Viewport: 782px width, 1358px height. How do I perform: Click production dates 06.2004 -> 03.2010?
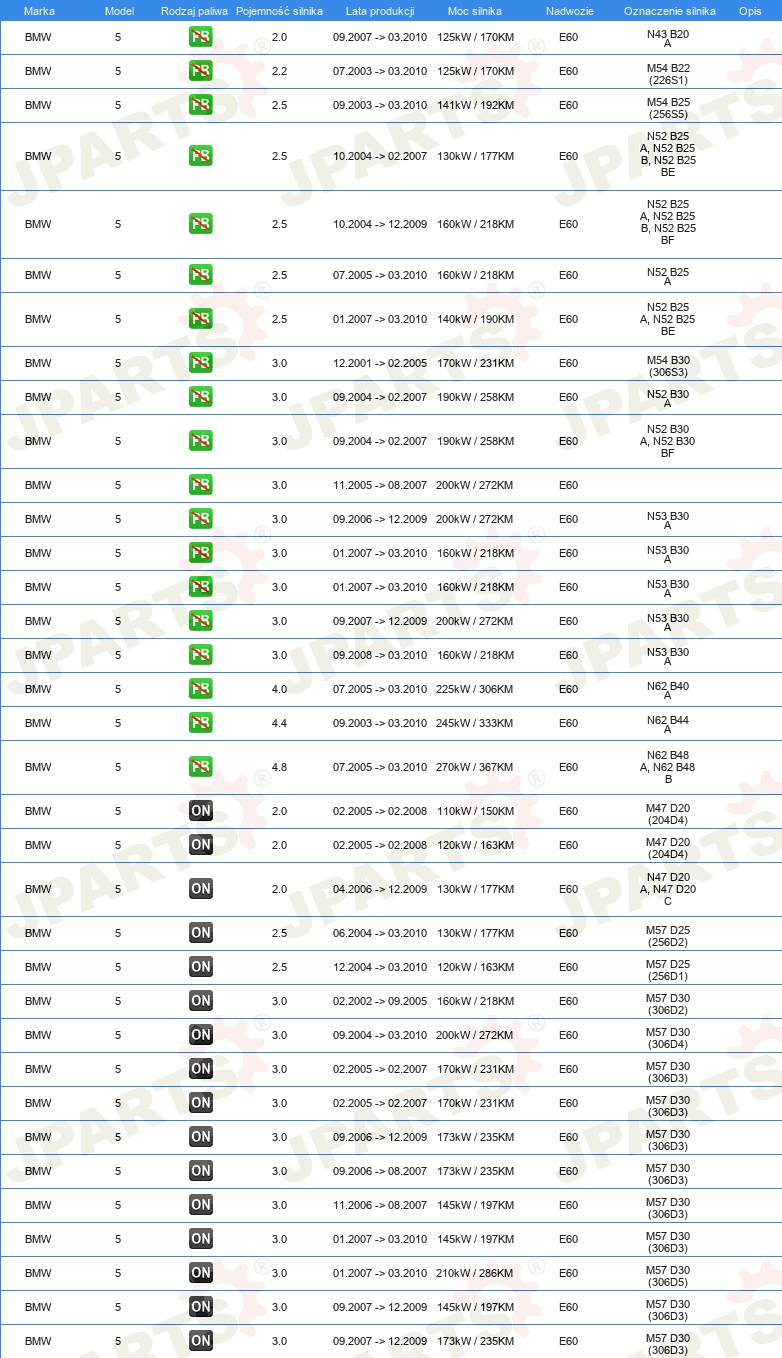pos(380,933)
